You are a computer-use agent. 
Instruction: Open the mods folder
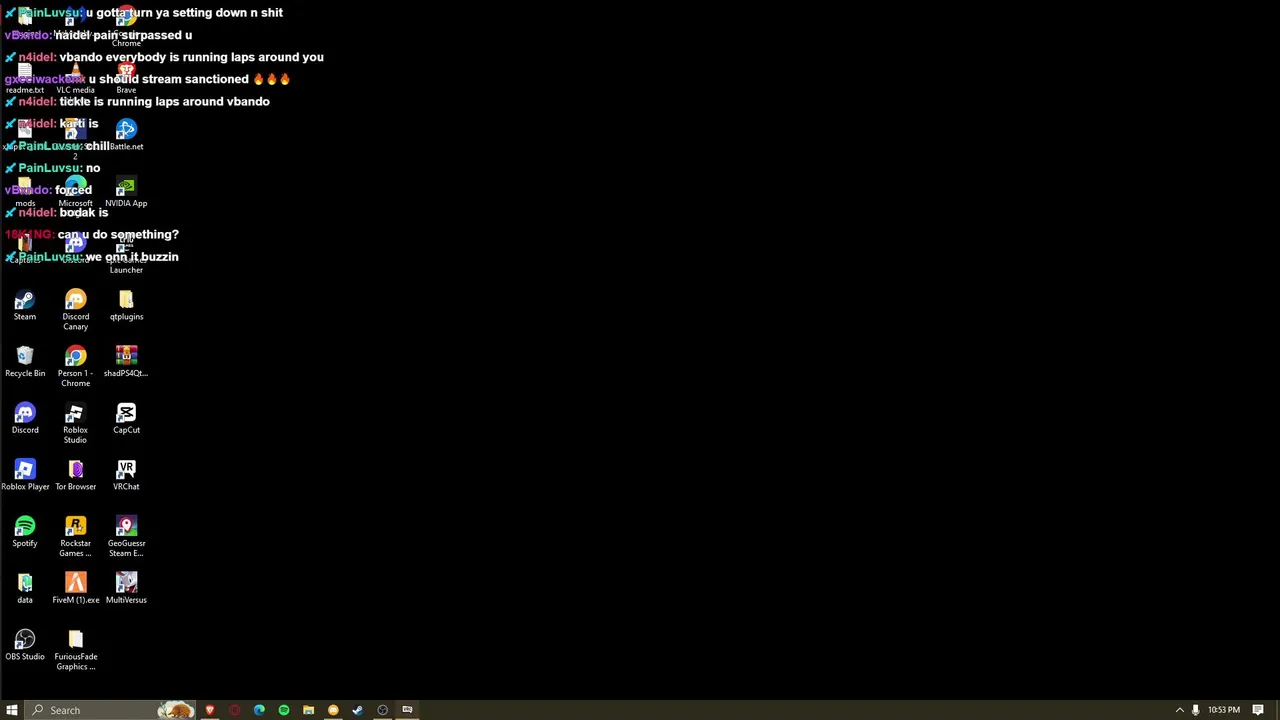25,193
